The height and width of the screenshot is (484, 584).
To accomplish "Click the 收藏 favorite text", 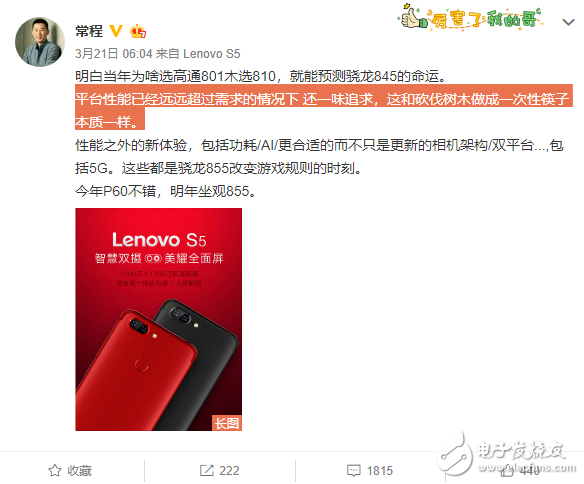I will coord(79,471).
